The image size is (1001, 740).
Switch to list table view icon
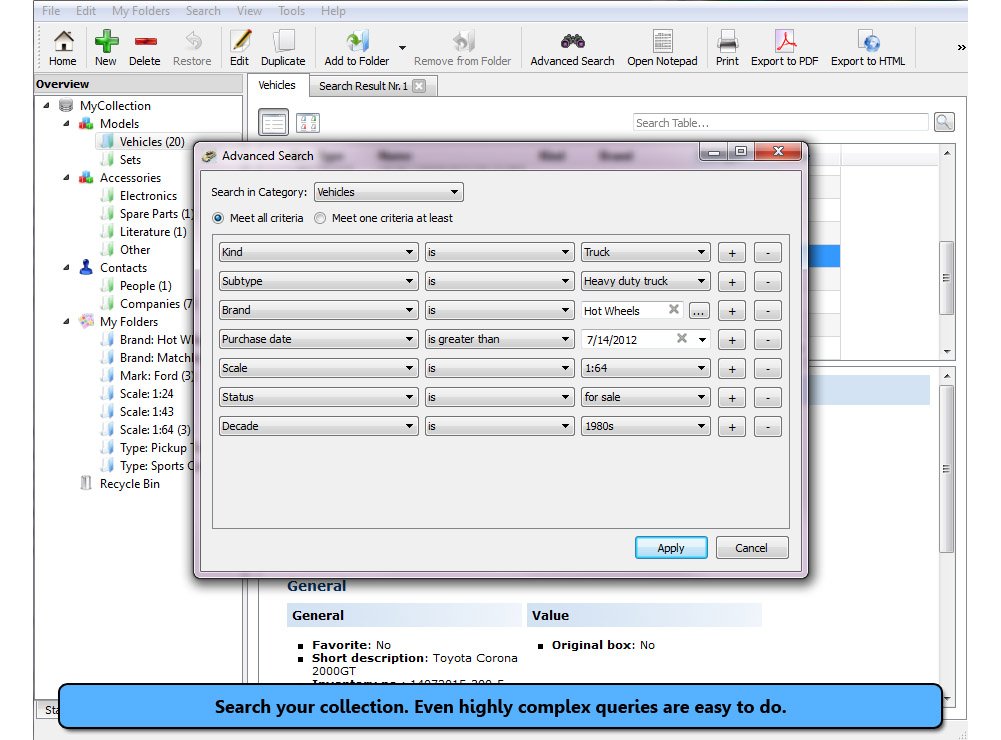[x=273, y=123]
